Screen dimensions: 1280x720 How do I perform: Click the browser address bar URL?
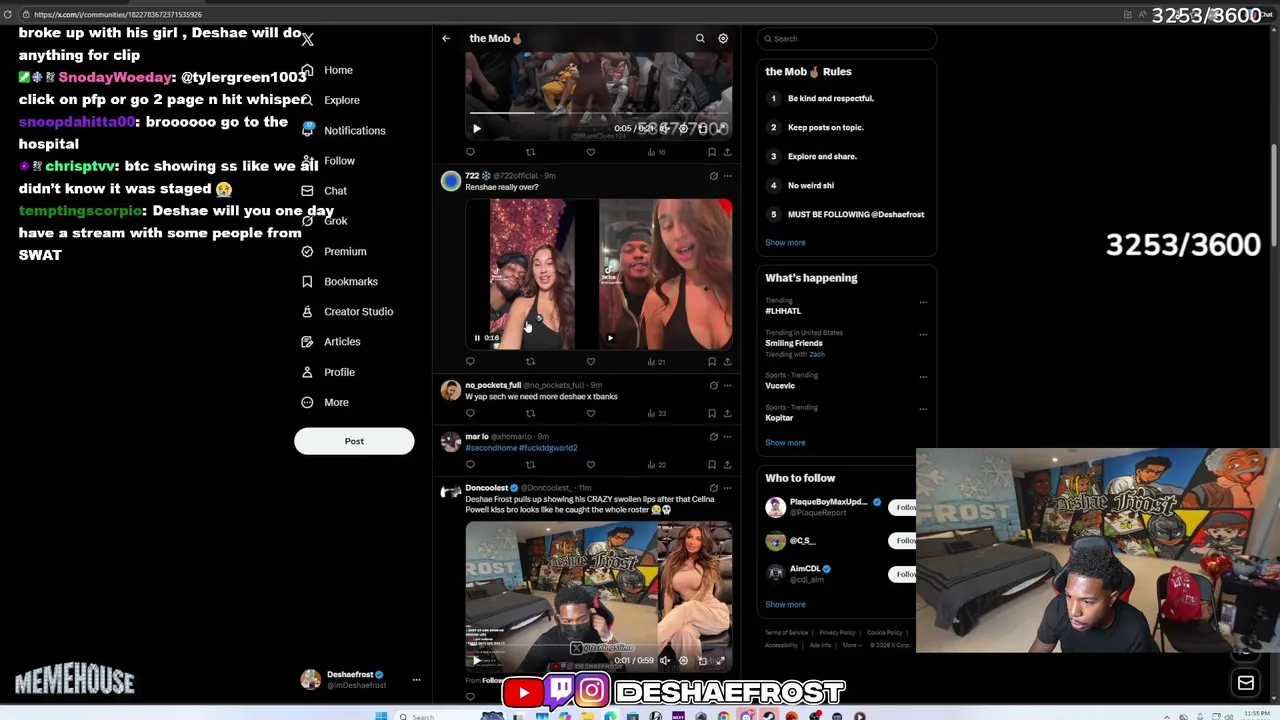118,14
